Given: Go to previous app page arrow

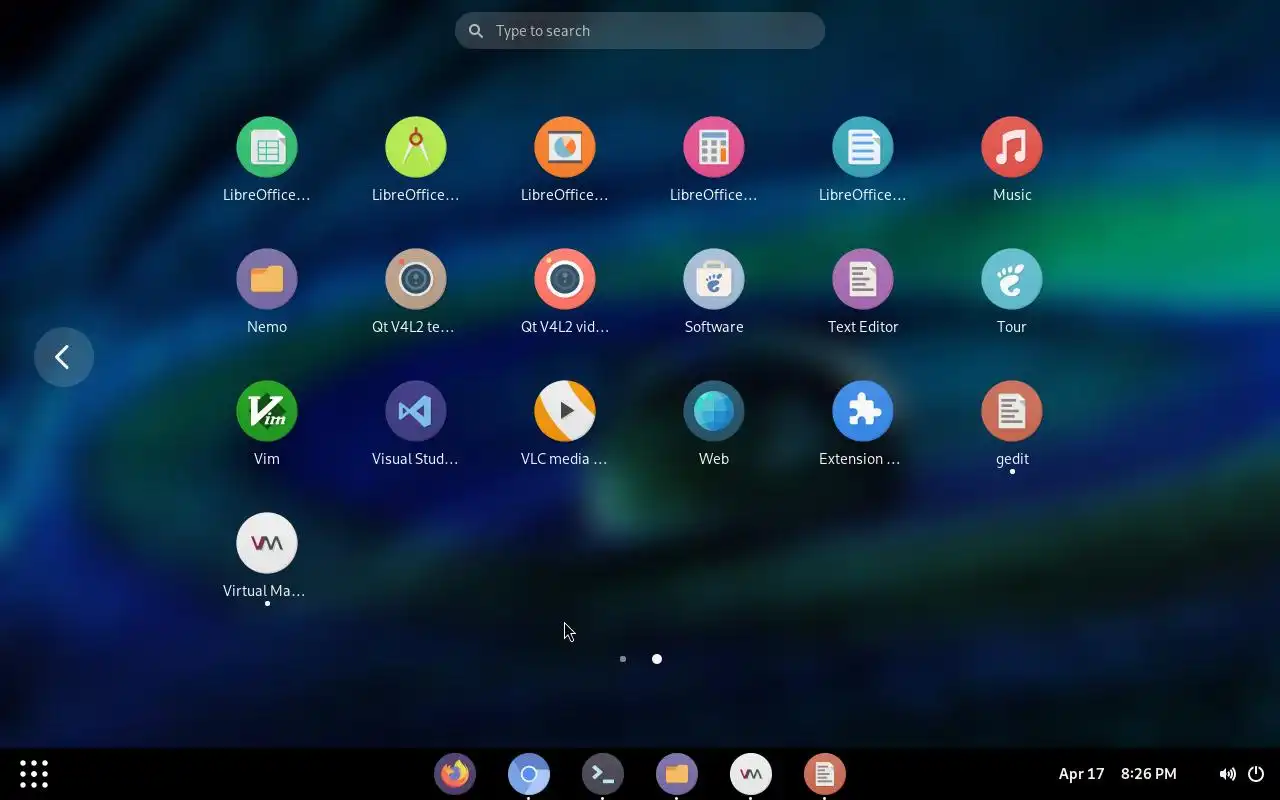Looking at the screenshot, I should [64, 357].
